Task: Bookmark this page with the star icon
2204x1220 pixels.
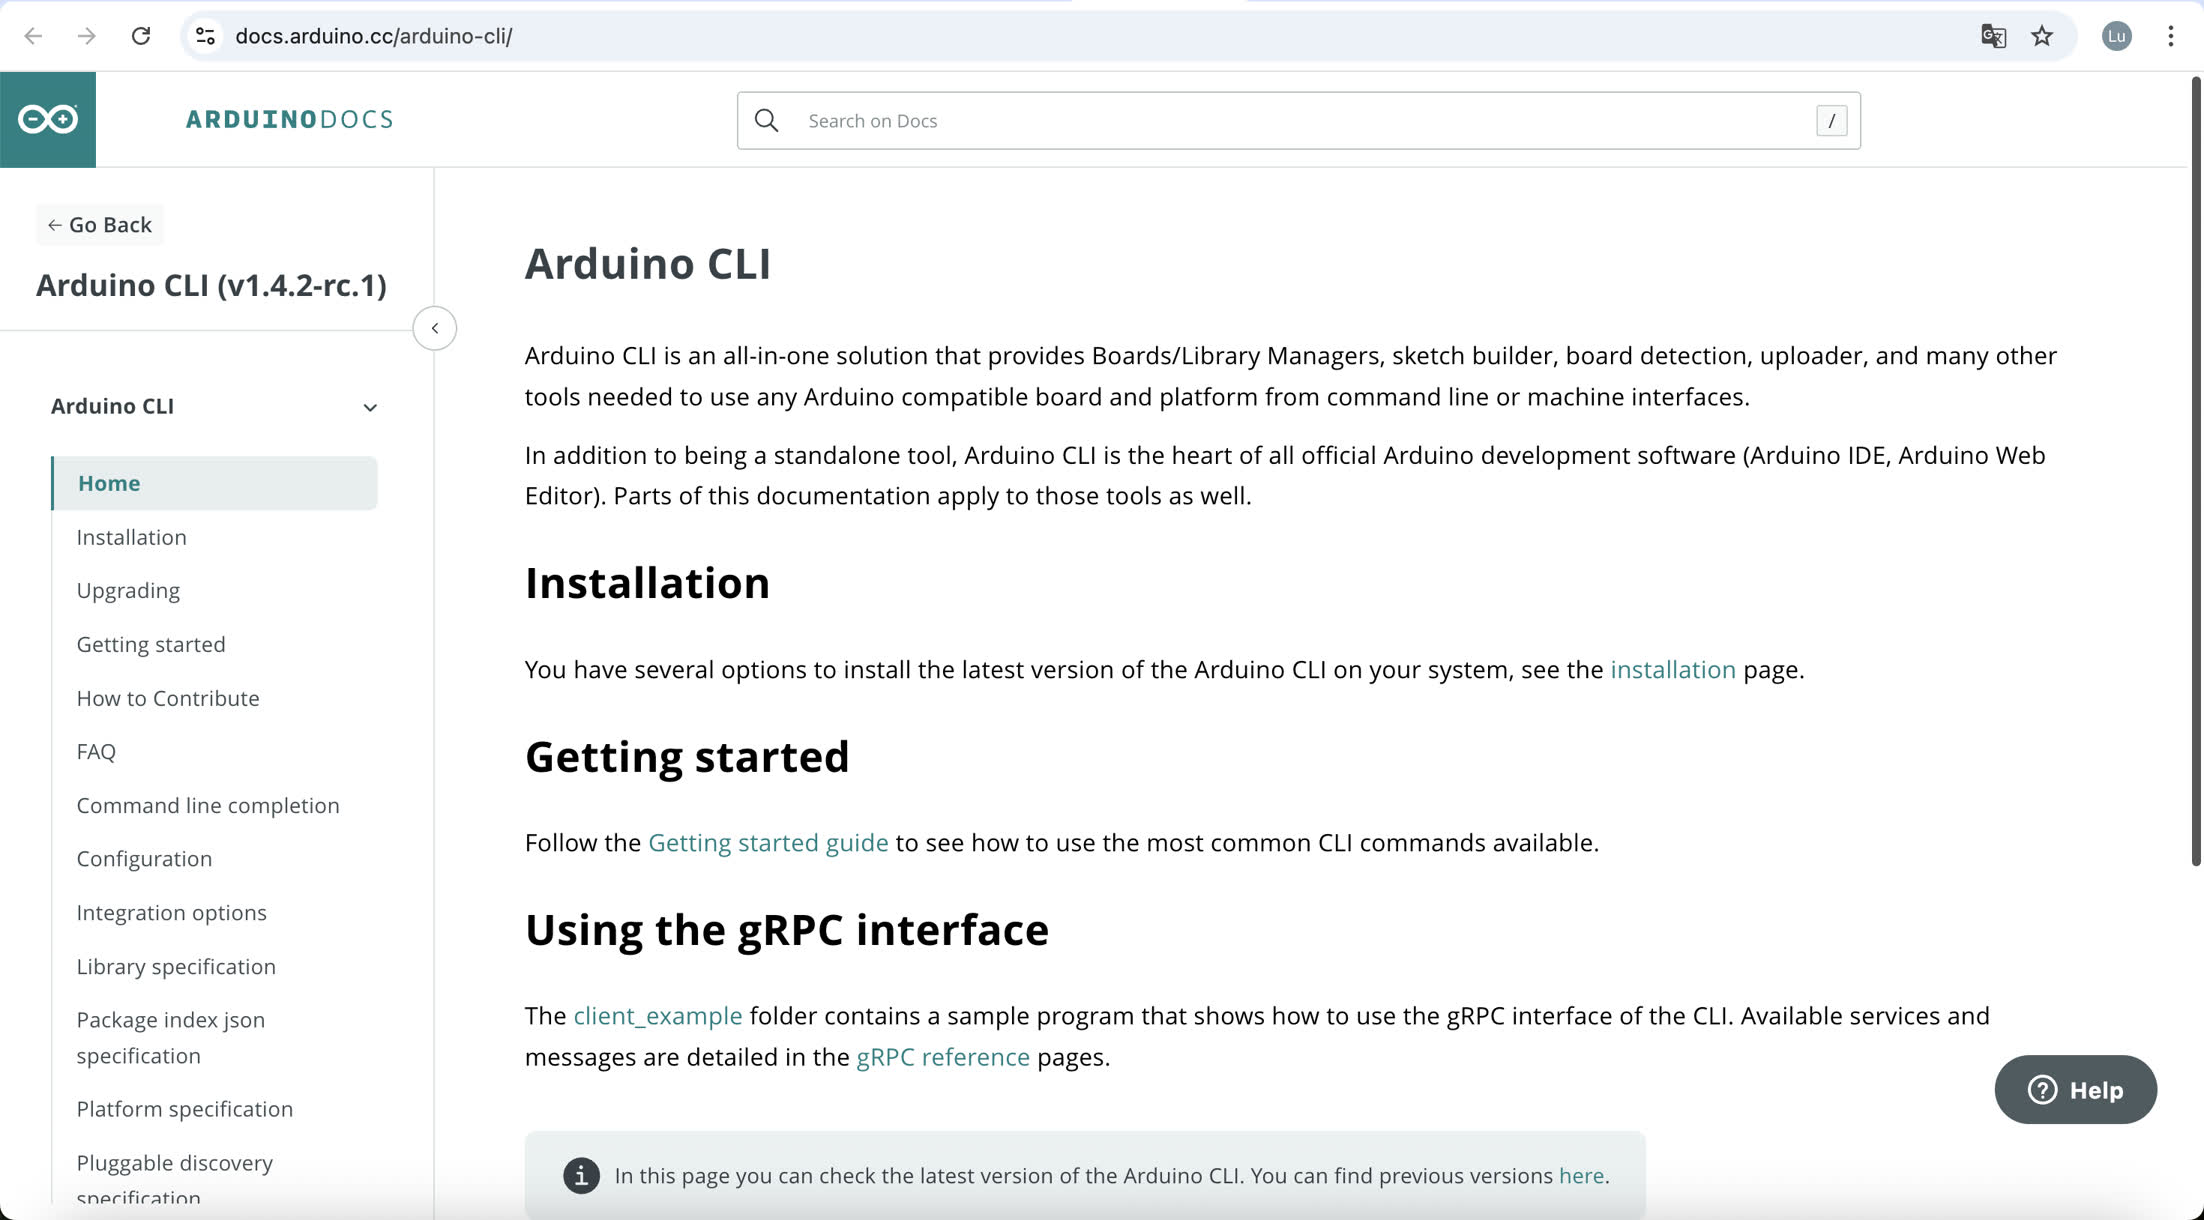Action: (x=2042, y=36)
